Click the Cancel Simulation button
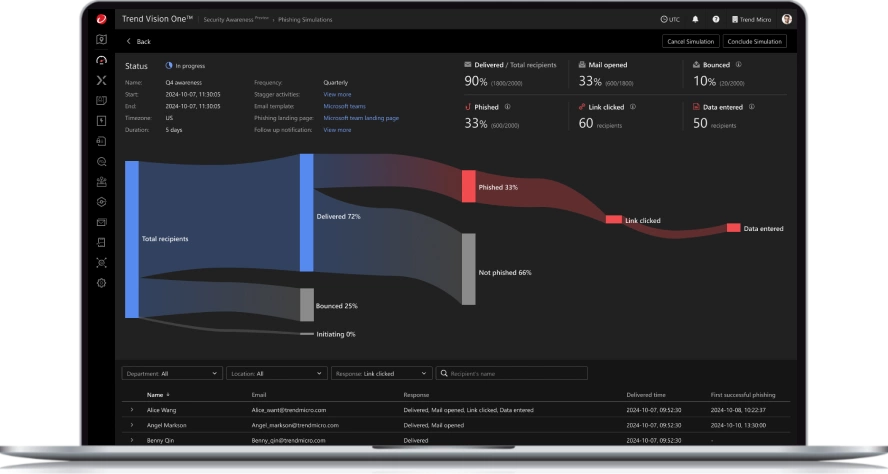Viewport: 888px width, 474px height. click(x=690, y=41)
